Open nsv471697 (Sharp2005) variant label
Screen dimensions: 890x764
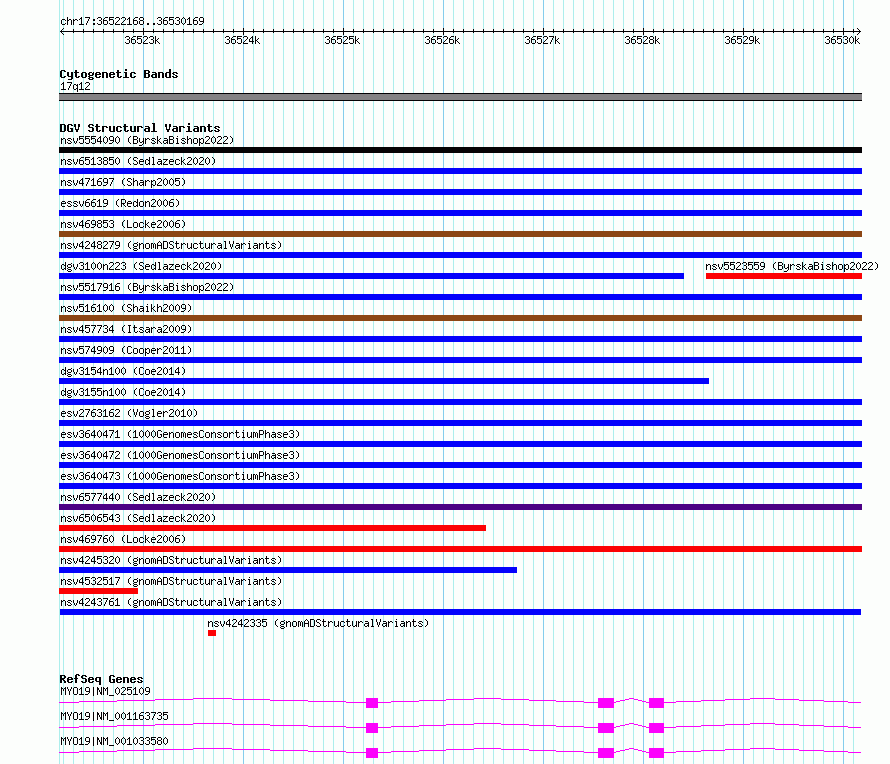coord(123,182)
